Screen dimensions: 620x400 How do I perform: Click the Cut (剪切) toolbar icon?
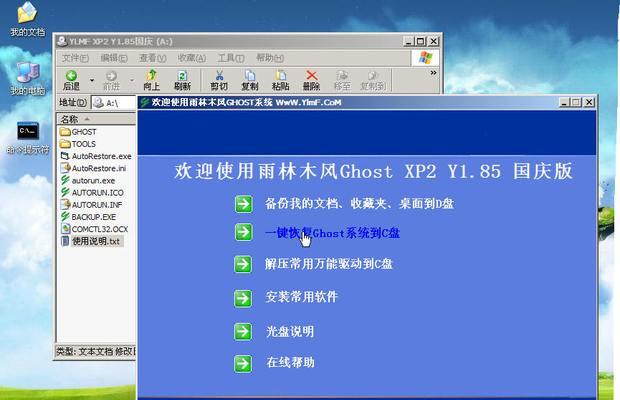[x=219, y=80]
